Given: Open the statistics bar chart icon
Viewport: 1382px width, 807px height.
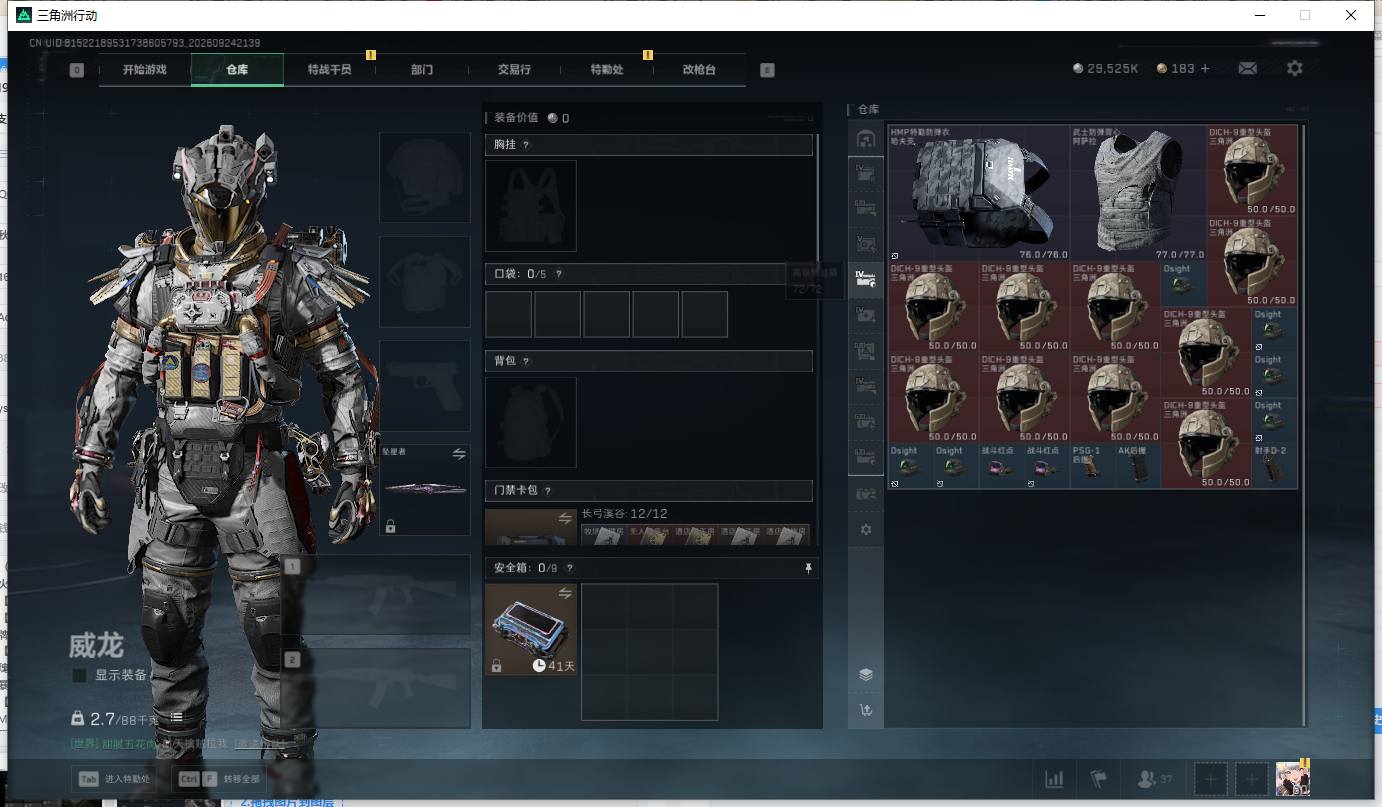Looking at the screenshot, I should [1054, 779].
